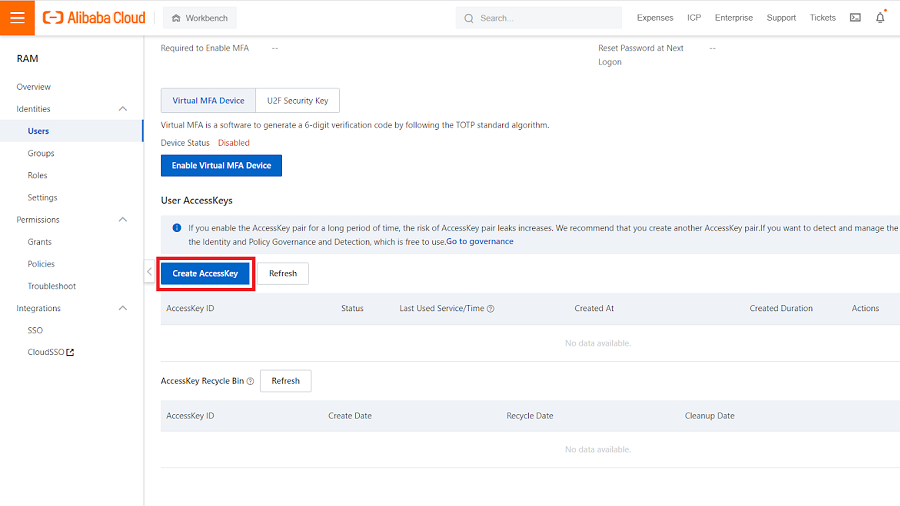Collapse the Identities section
This screenshot has height=506, width=900.
[x=123, y=109]
